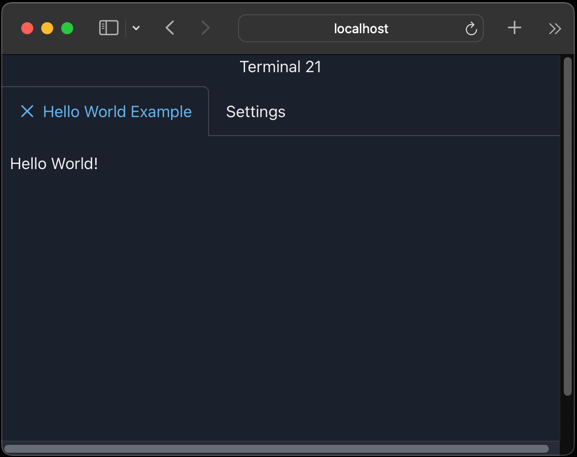Image resolution: width=577 pixels, height=457 pixels.
Task: Click the vertical scrollbar track below the thumb
Action: [x=568, y=418]
